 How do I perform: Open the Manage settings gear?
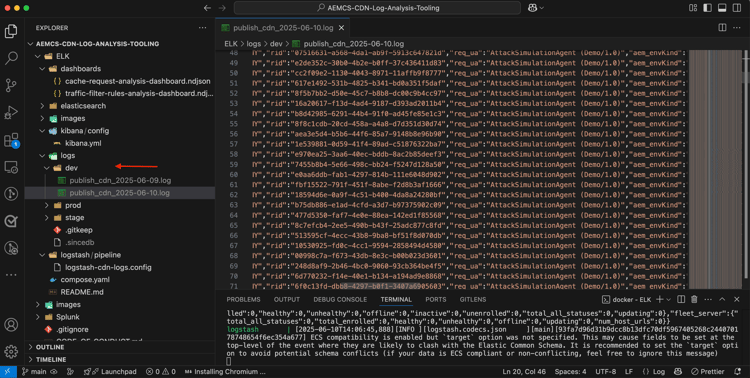pos(11,351)
